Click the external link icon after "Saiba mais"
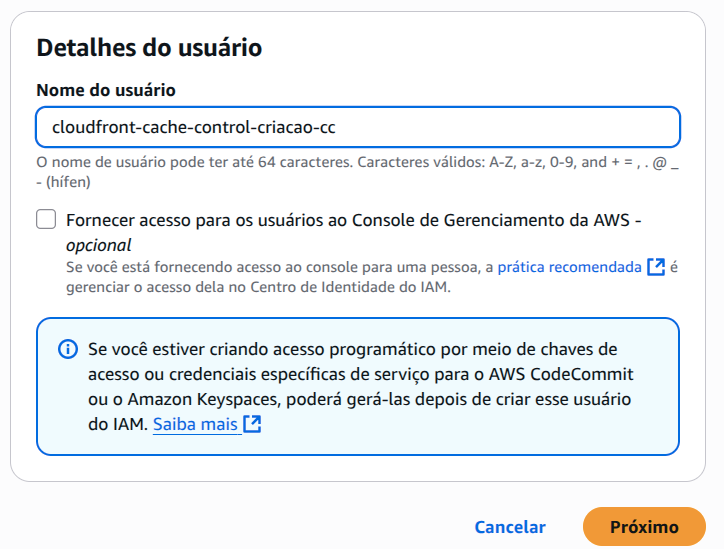 pos(253,424)
